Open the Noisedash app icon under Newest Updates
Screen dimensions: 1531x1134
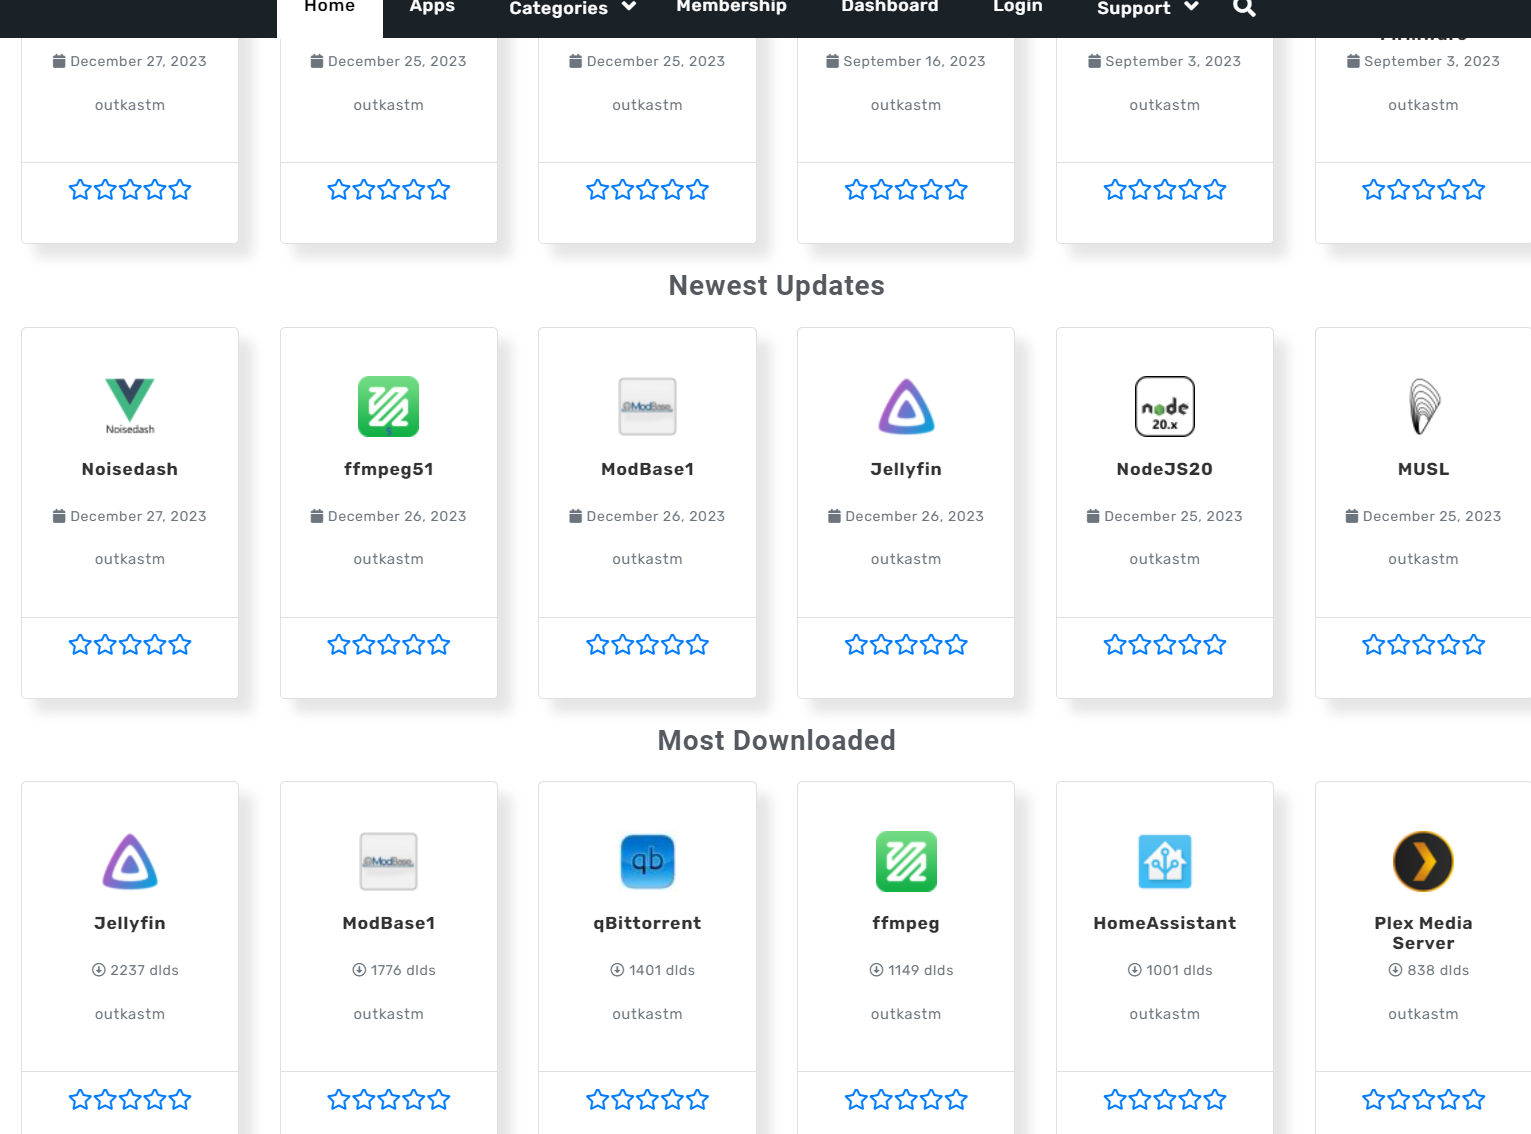coord(130,405)
